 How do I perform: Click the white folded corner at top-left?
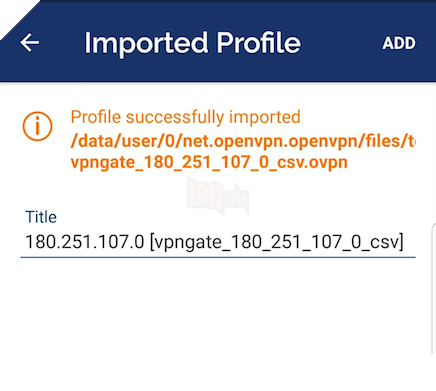[x=15, y=15]
